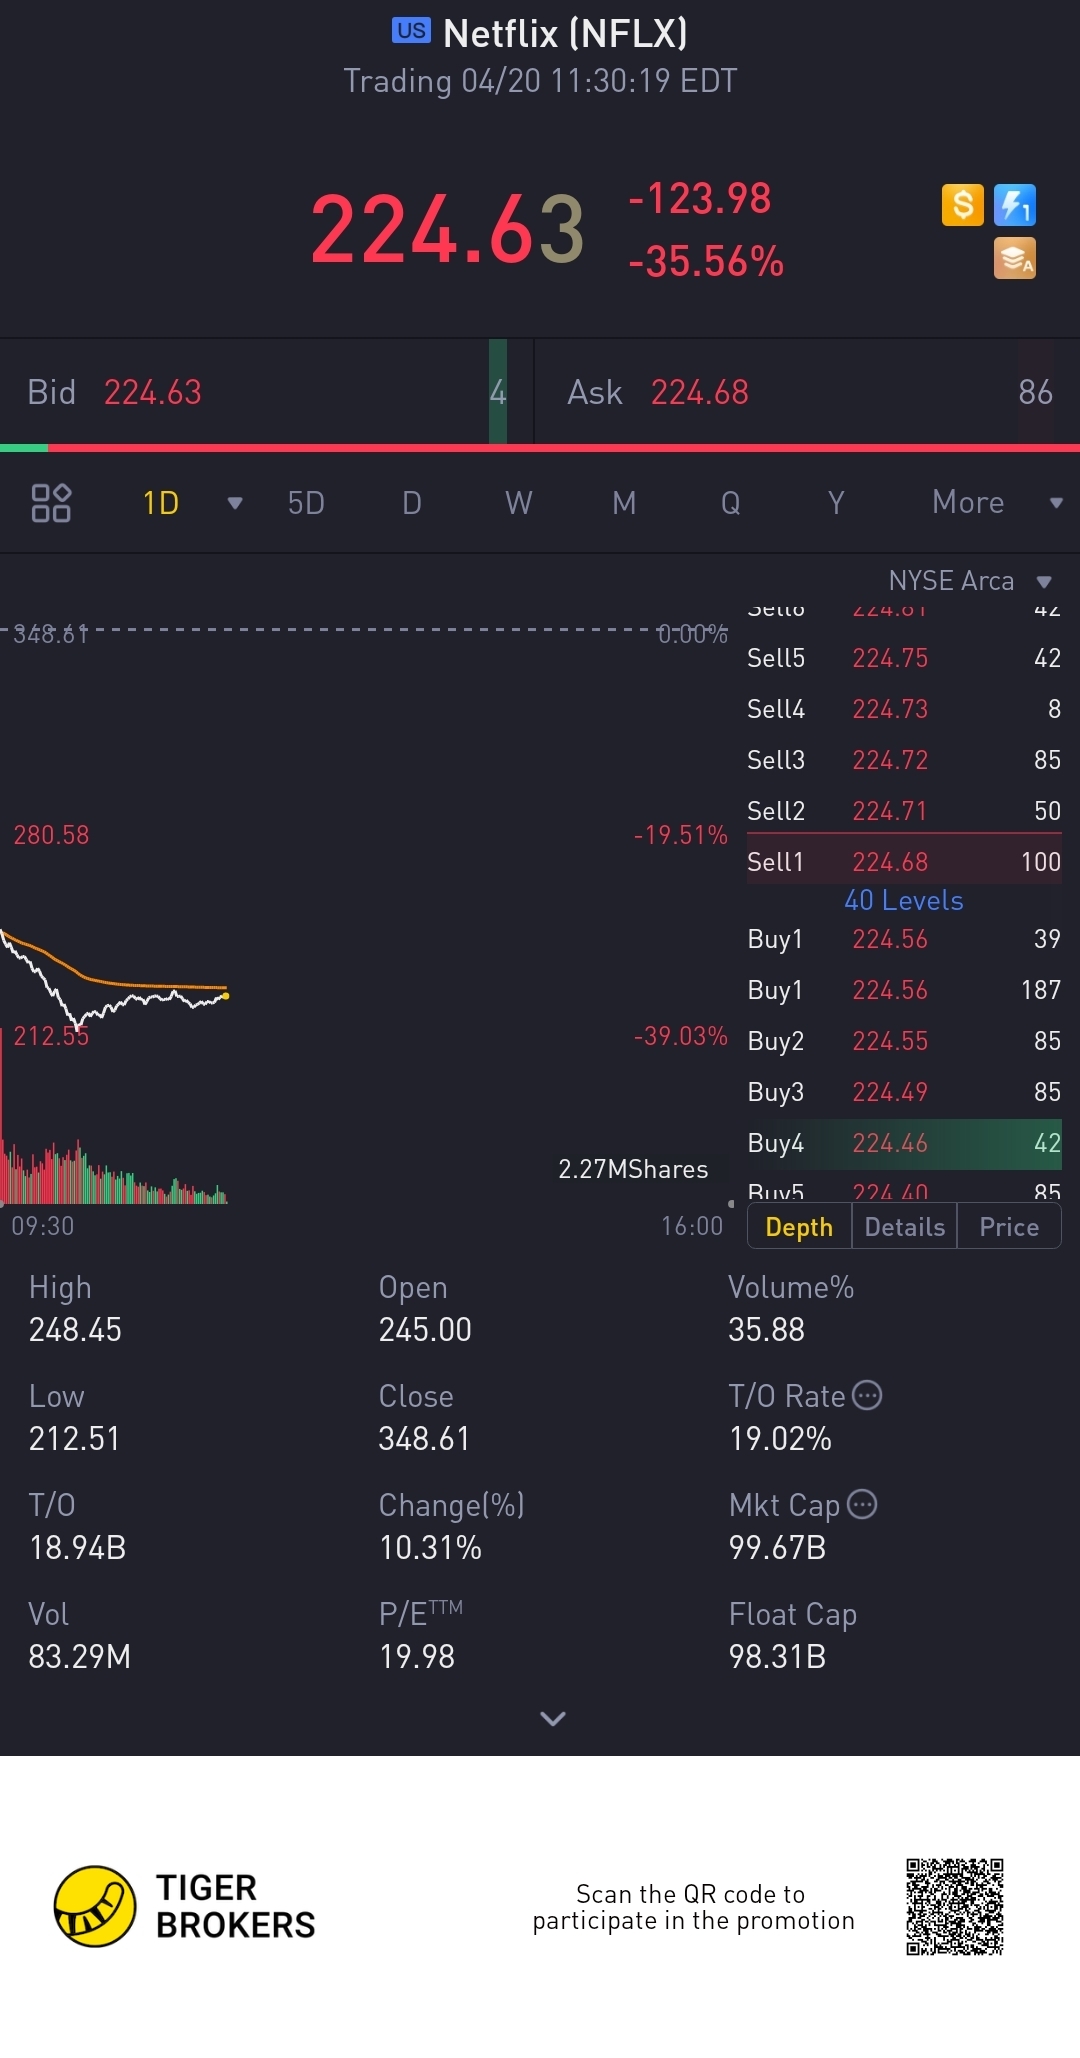Viewport: 1080px width, 2058px height.
Task: Tap the Buy1 row with 39 shares
Action: [x=904, y=939]
